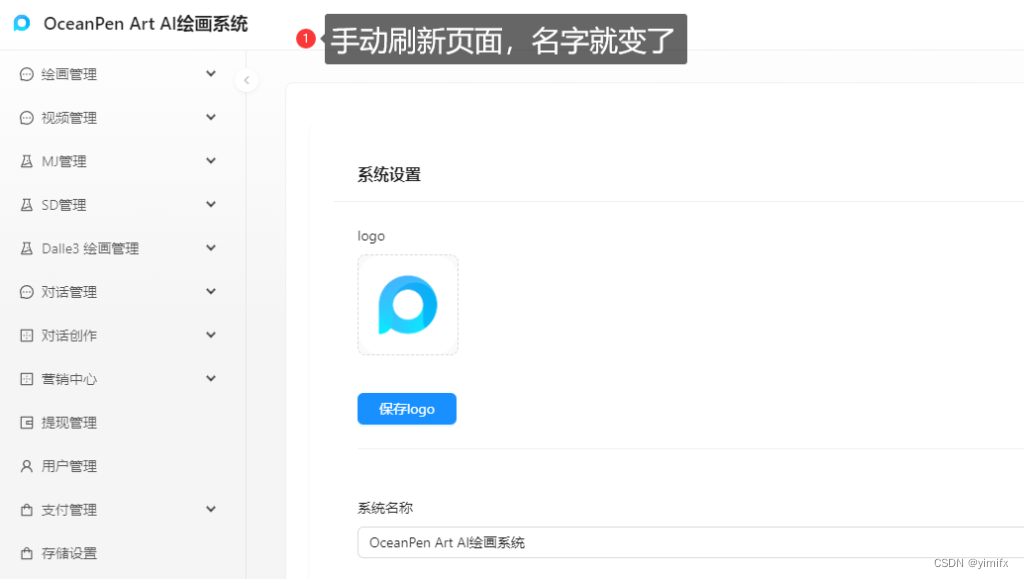Click the 系统名称 field label

tap(385, 508)
